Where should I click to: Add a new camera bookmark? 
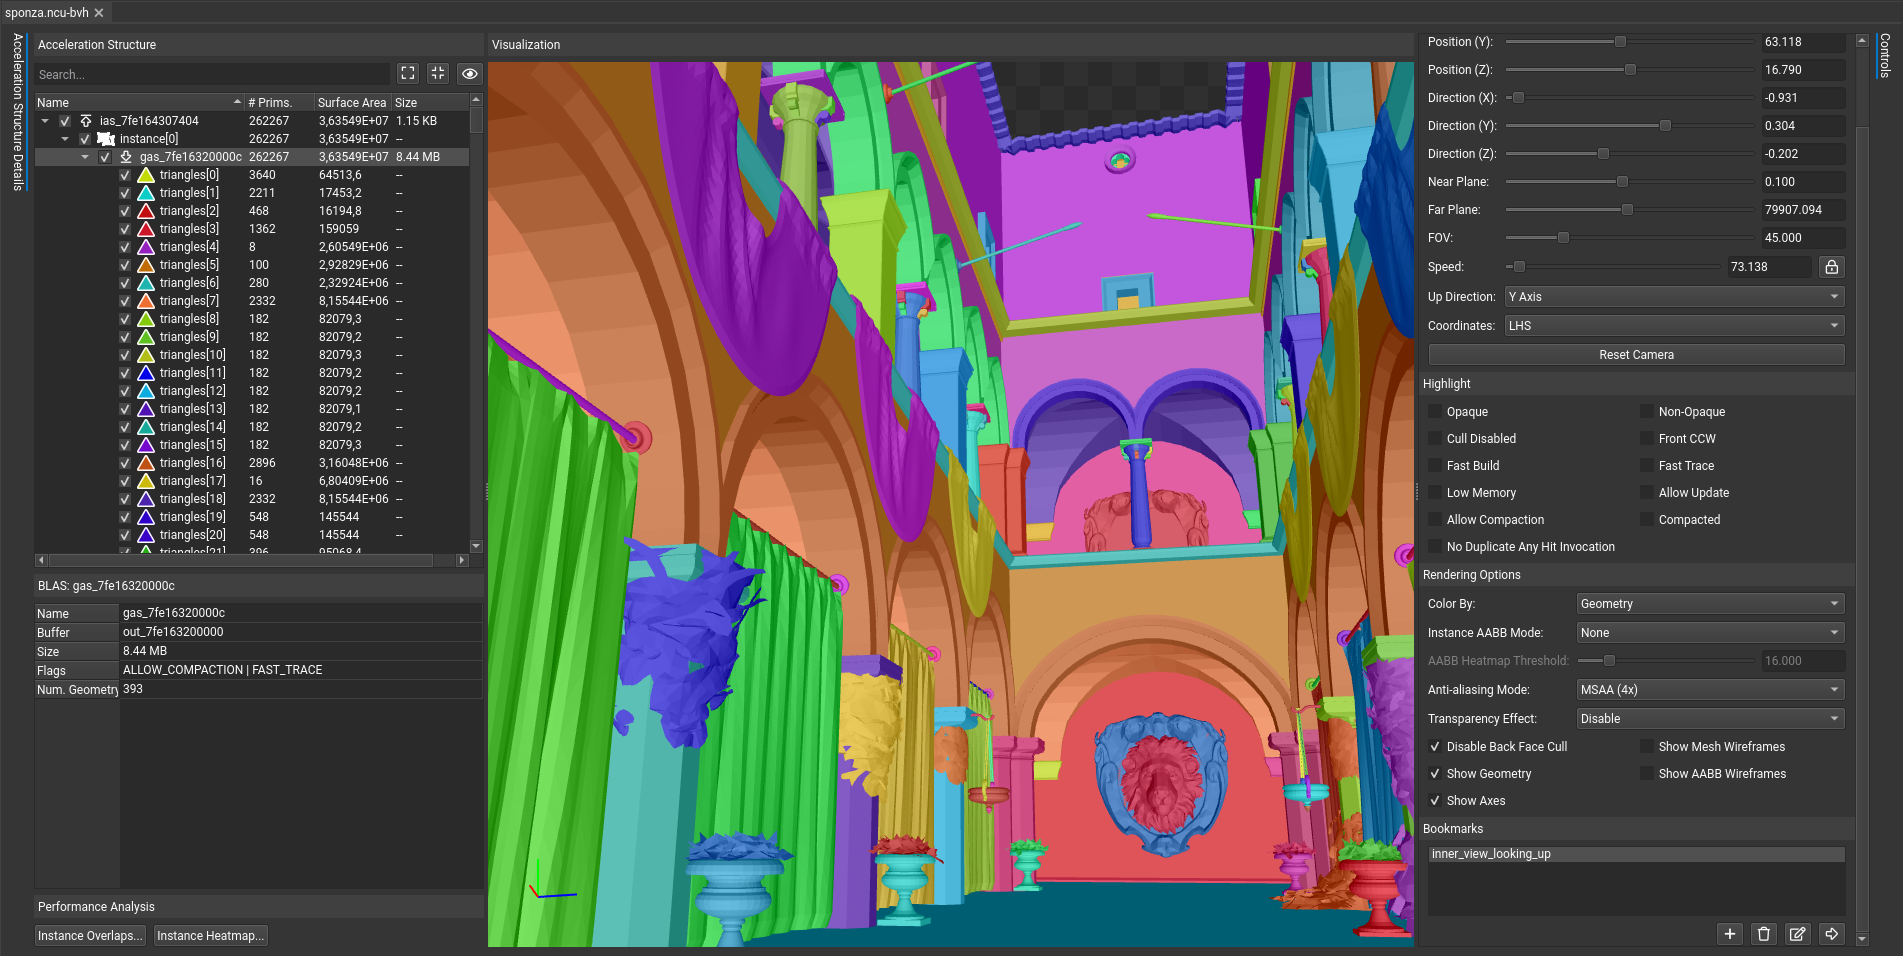click(1730, 934)
